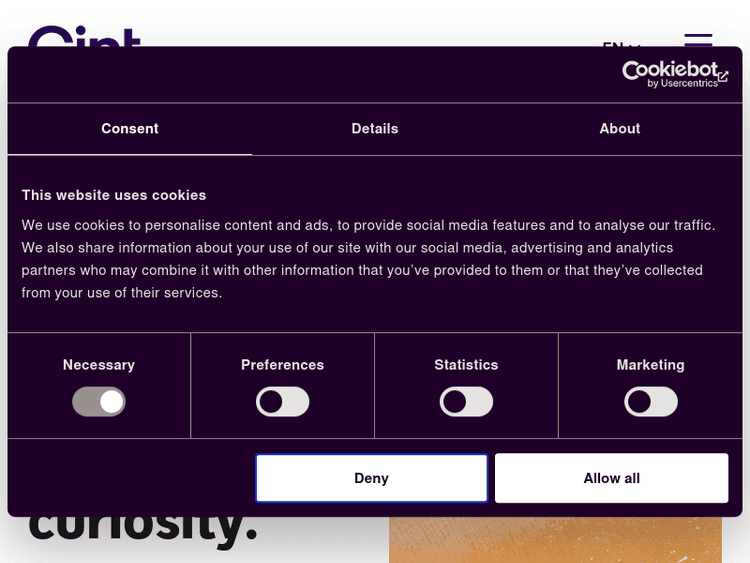Click the Cint logo in header

84,38
